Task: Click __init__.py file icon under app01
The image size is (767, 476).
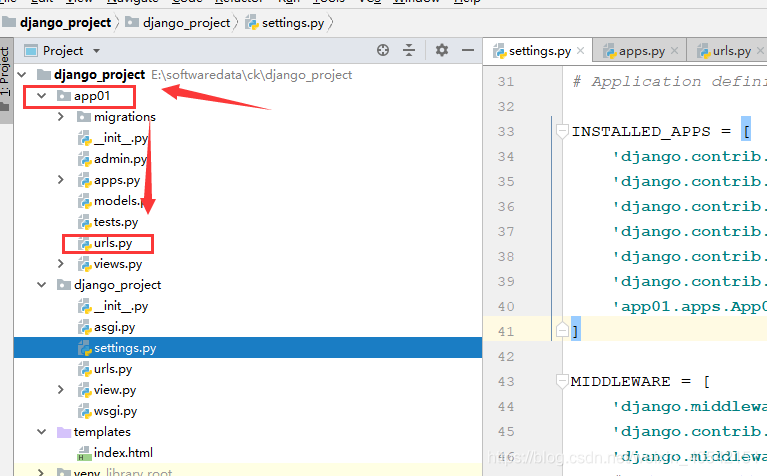Action: pos(85,138)
